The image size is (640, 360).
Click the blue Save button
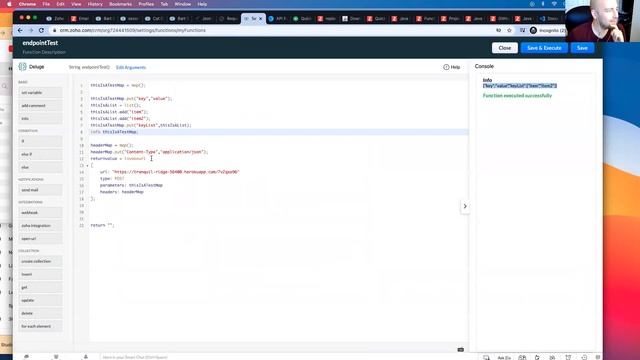point(582,48)
